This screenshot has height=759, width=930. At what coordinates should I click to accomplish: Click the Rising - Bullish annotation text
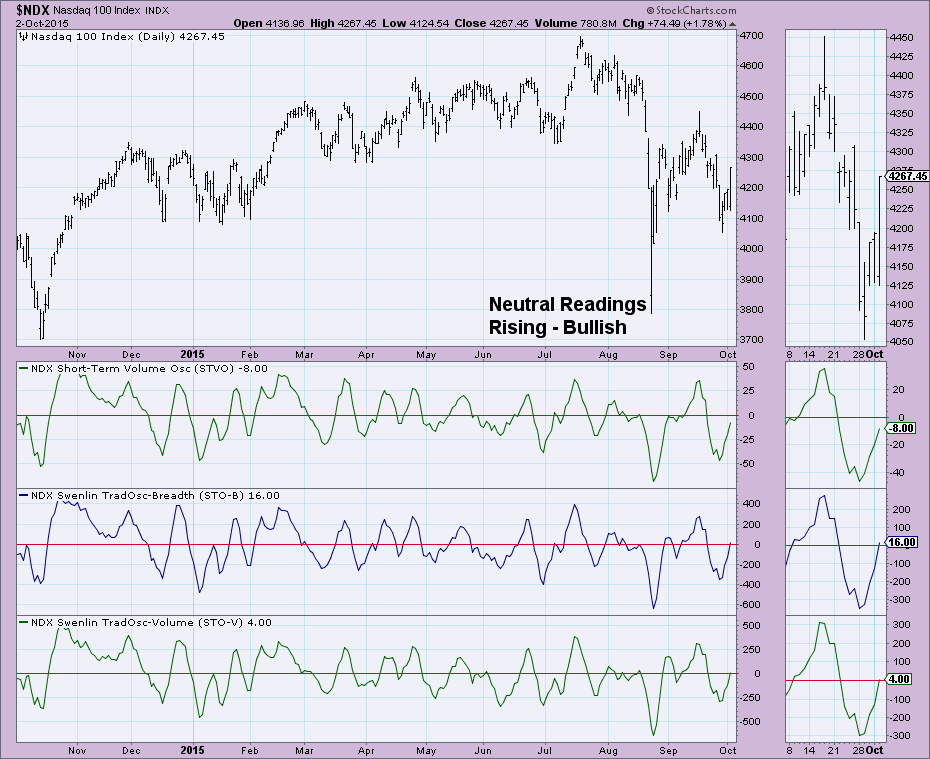pyautogui.click(x=558, y=327)
